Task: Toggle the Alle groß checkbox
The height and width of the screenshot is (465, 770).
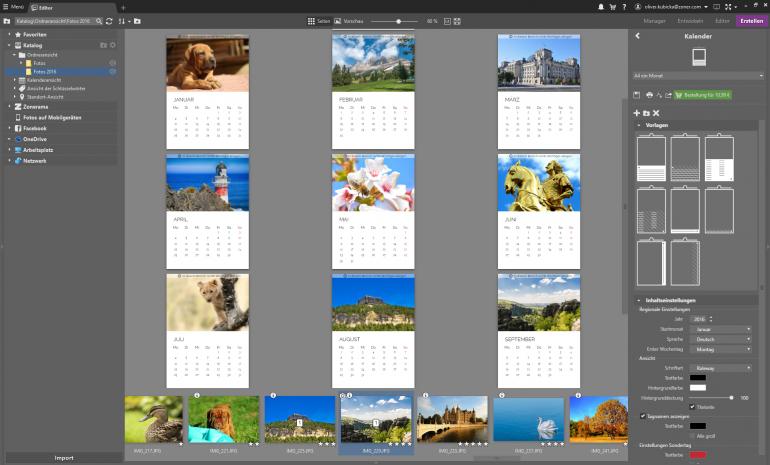Action: (692, 436)
